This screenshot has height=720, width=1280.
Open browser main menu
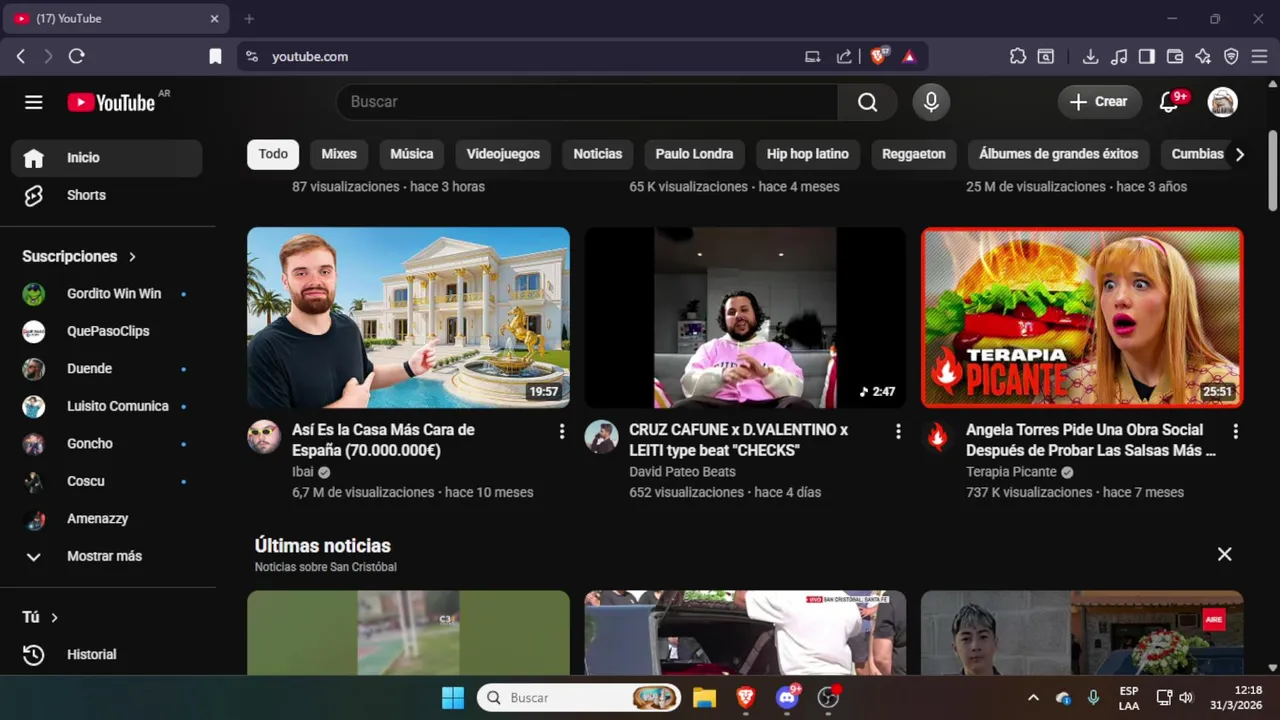pos(1259,57)
